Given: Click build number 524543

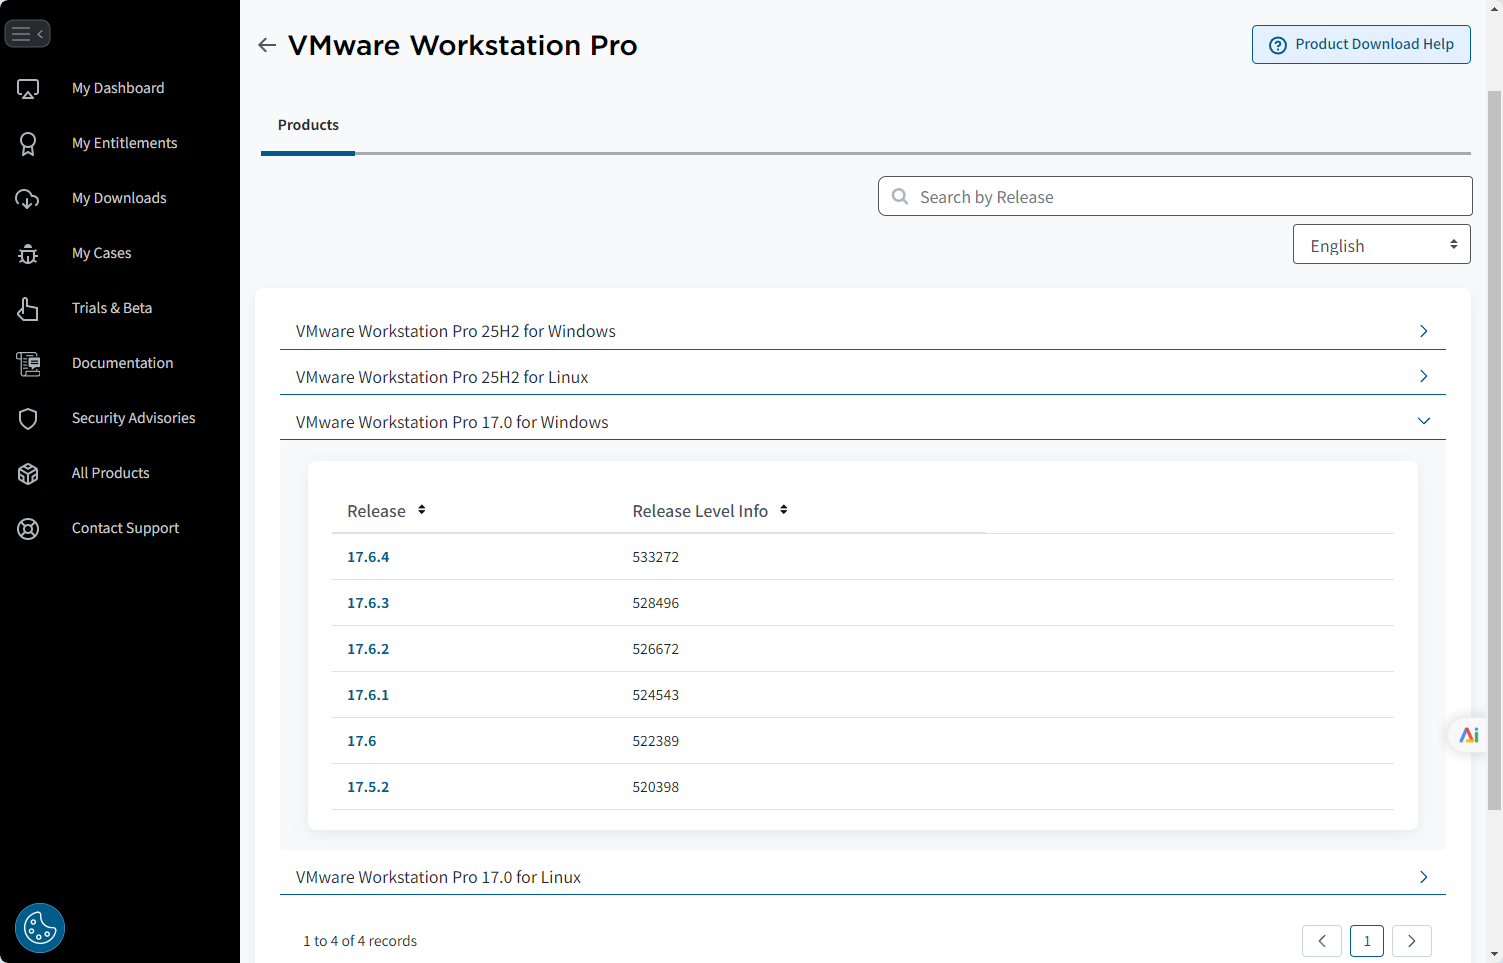Looking at the screenshot, I should [656, 695].
